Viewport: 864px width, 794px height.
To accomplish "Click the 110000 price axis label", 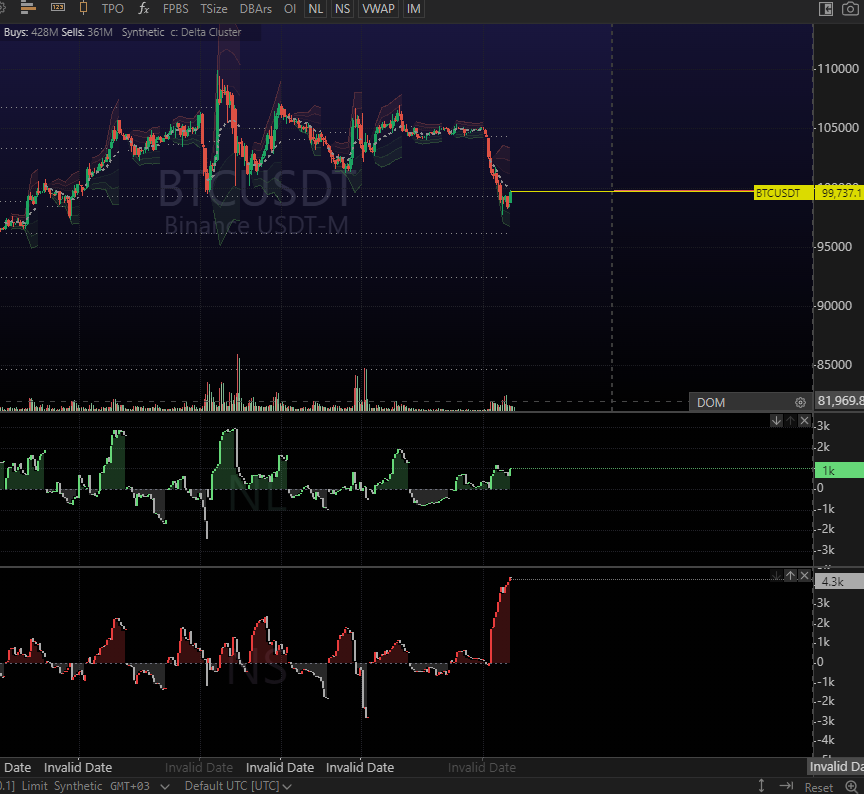I will point(838,69).
